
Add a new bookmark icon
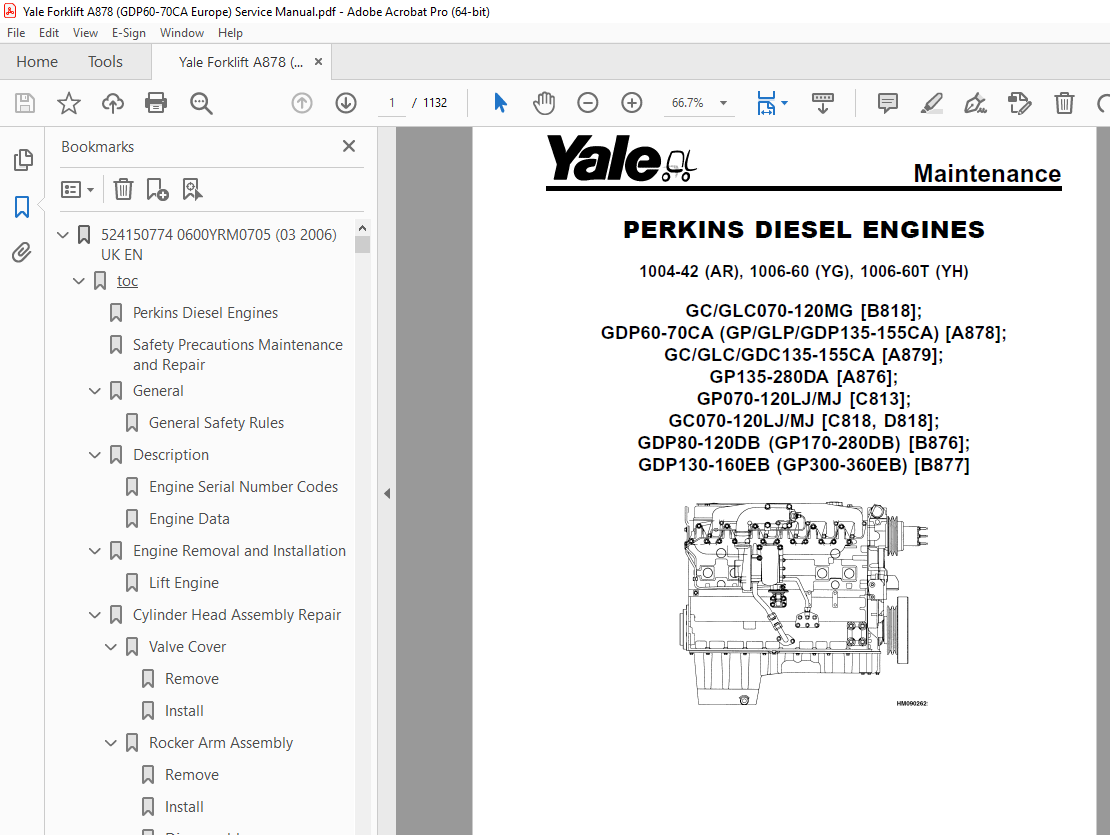pyautogui.click(x=157, y=190)
